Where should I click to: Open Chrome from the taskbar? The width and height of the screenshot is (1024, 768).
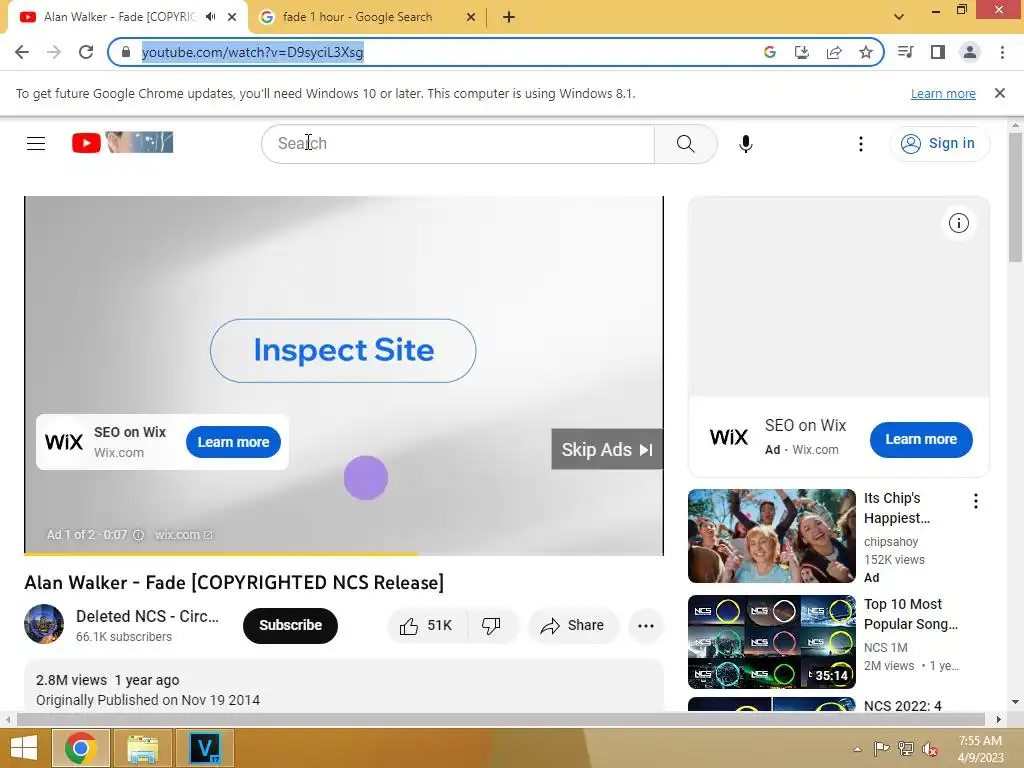click(x=81, y=748)
